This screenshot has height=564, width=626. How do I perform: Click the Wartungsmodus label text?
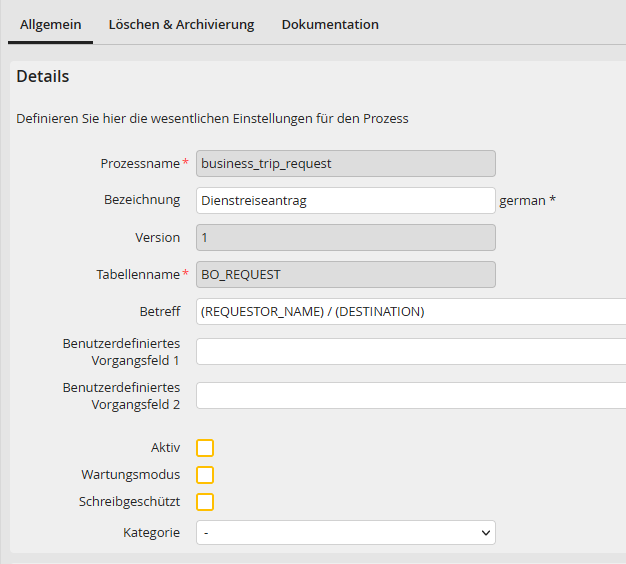tap(130, 475)
